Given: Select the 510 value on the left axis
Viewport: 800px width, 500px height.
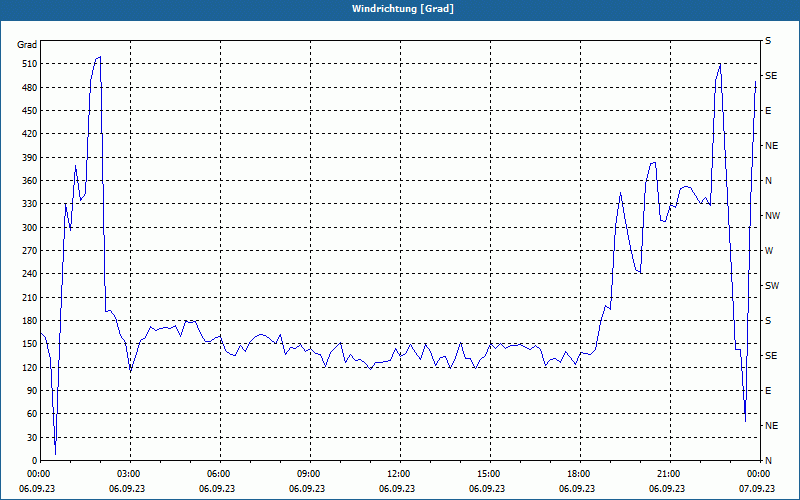Looking at the screenshot, I should pos(28,64).
